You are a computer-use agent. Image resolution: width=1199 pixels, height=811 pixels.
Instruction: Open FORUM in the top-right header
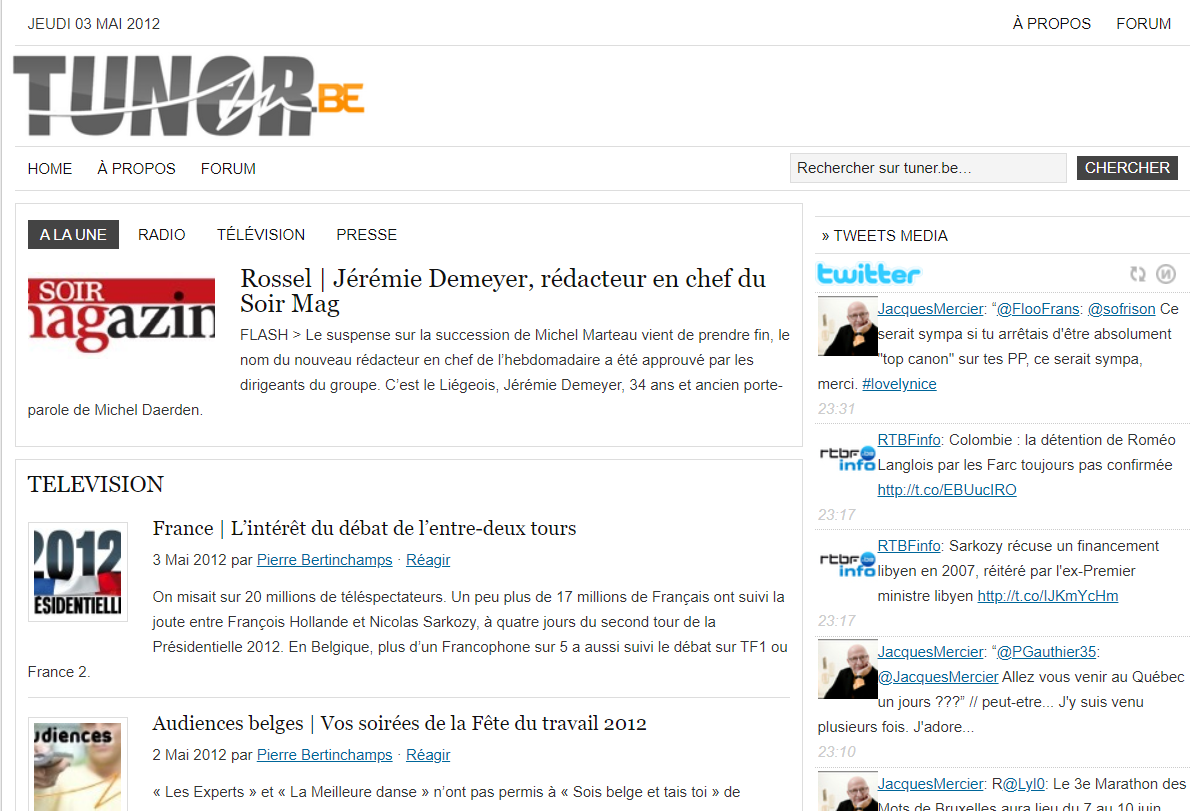1143,24
